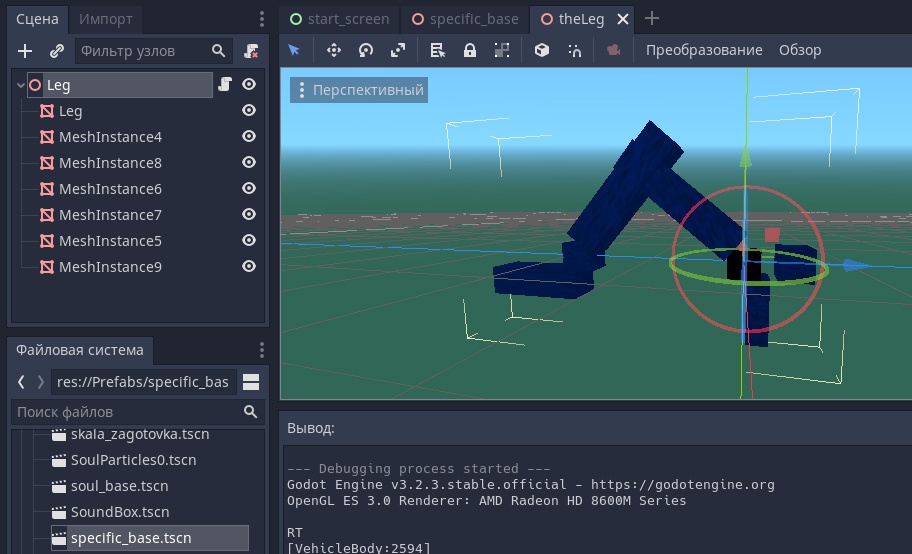The width and height of the screenshot is (912, 554).
Task: Collapse the Leg root node
Action: (21, 85)
